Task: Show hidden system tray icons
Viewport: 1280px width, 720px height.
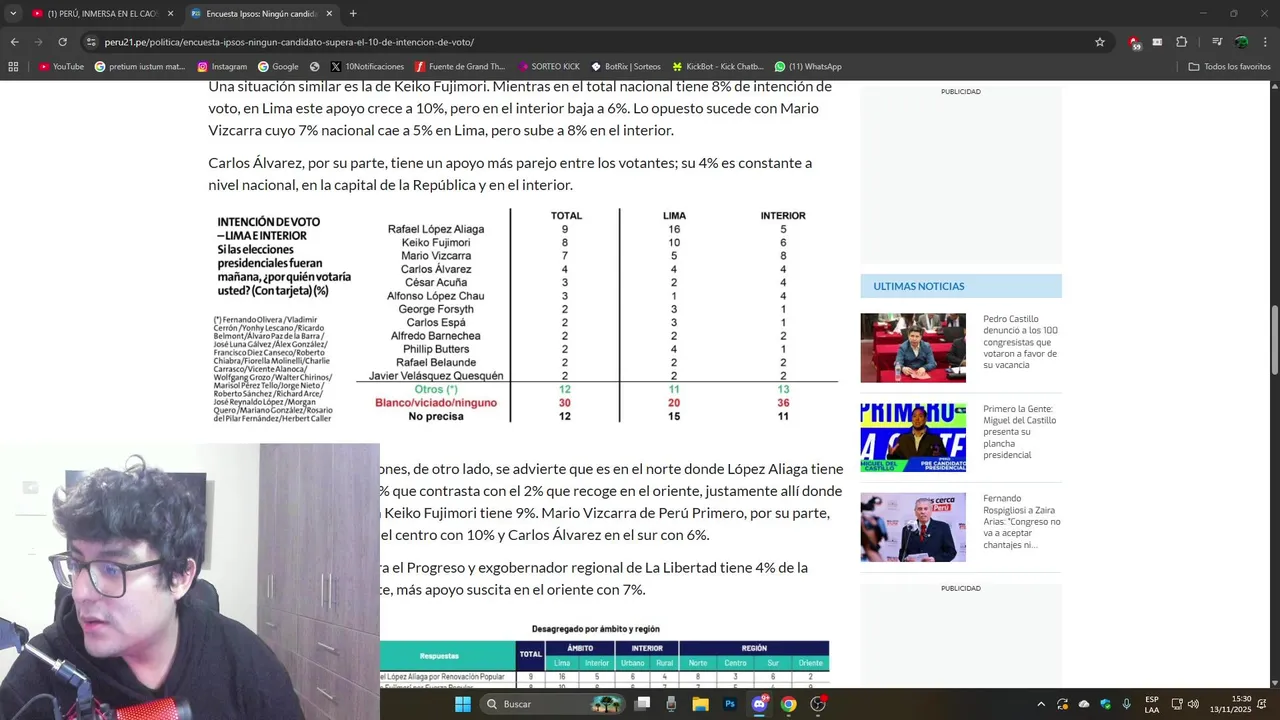Action: click(x=1041, y=704)
